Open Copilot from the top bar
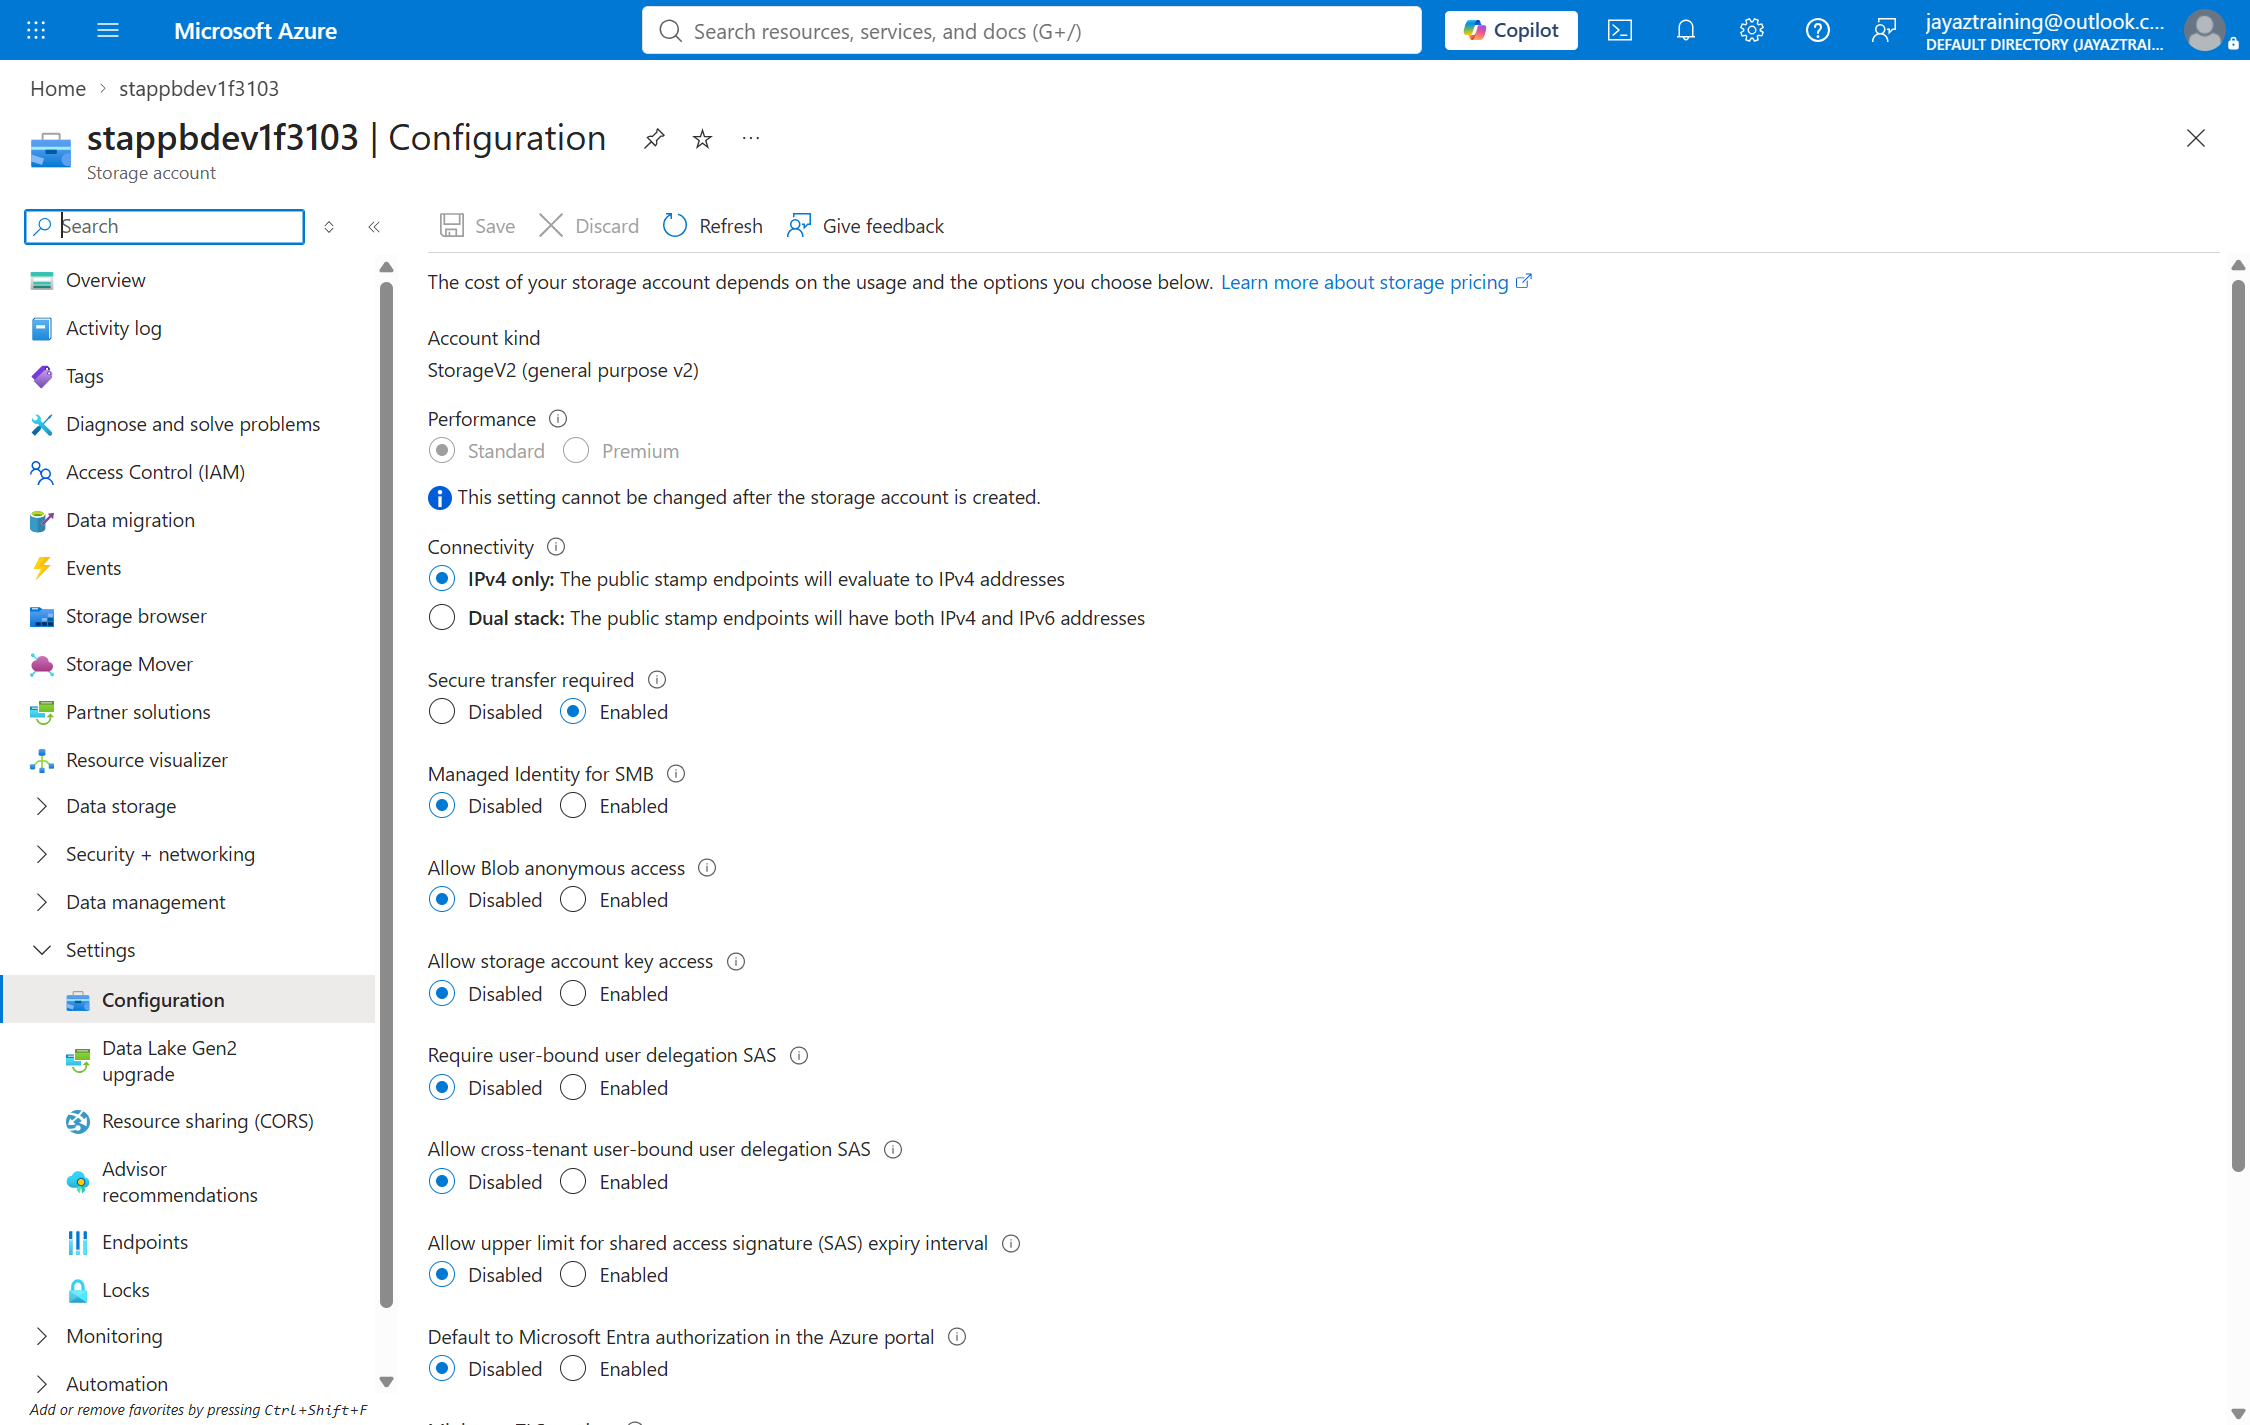Screen dimensions: 2250x1425 (1511, 30)
